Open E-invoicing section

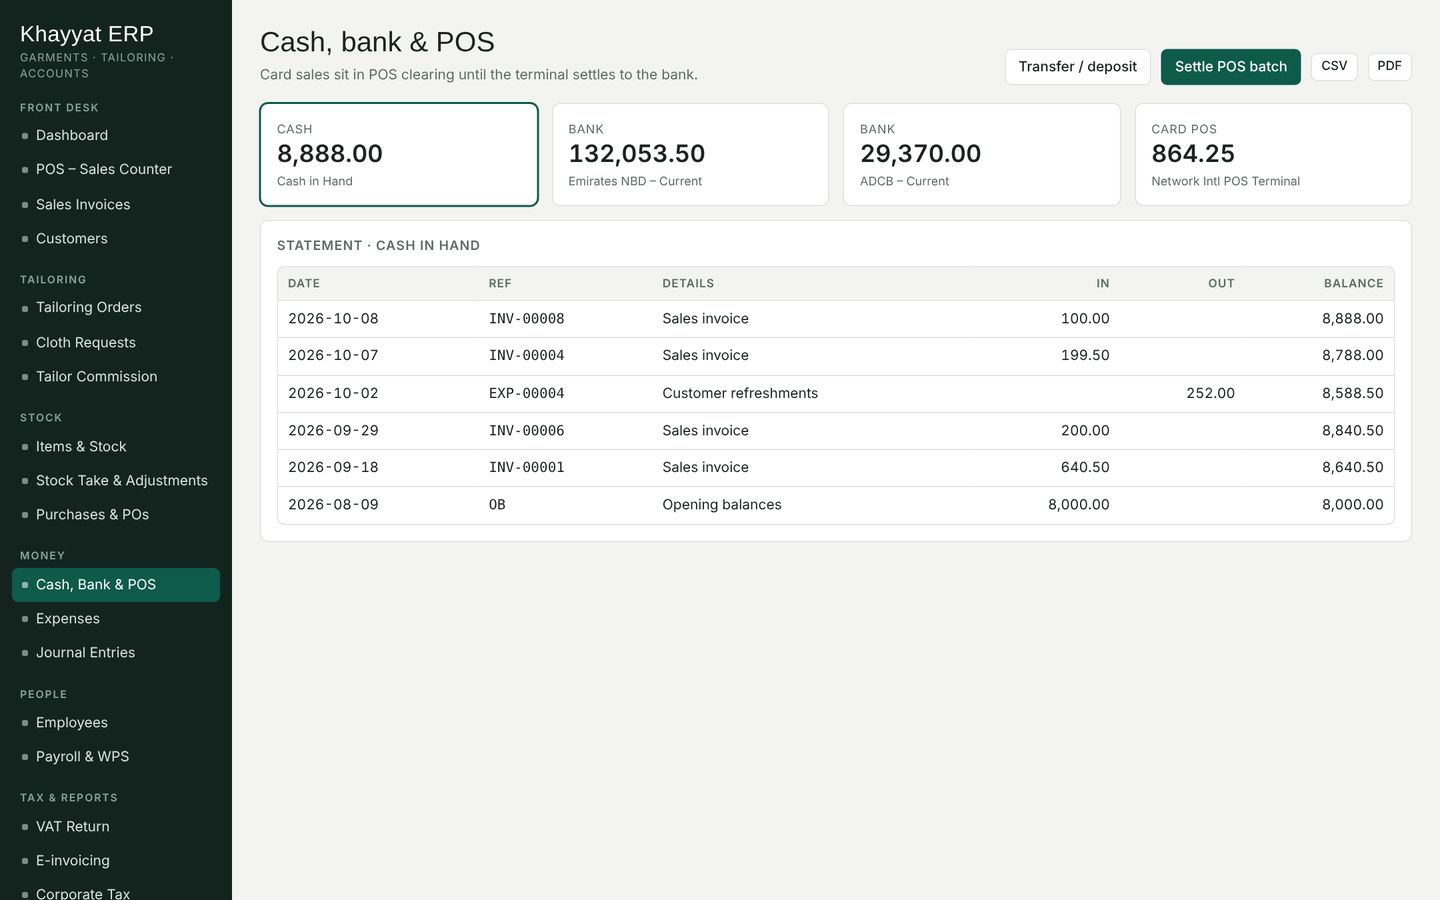coord(116,860)
